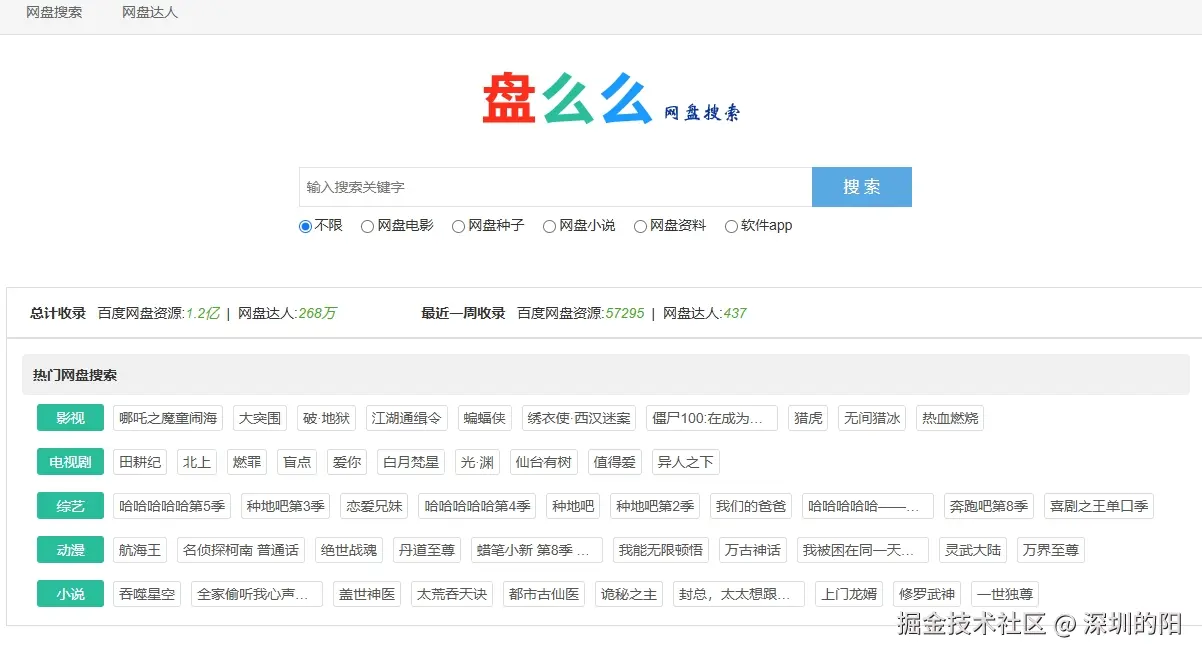Select the 网盘资料 radio option
Image resolution: width=1202 pixels, height=657 pixels.
[x=640, y=226]
